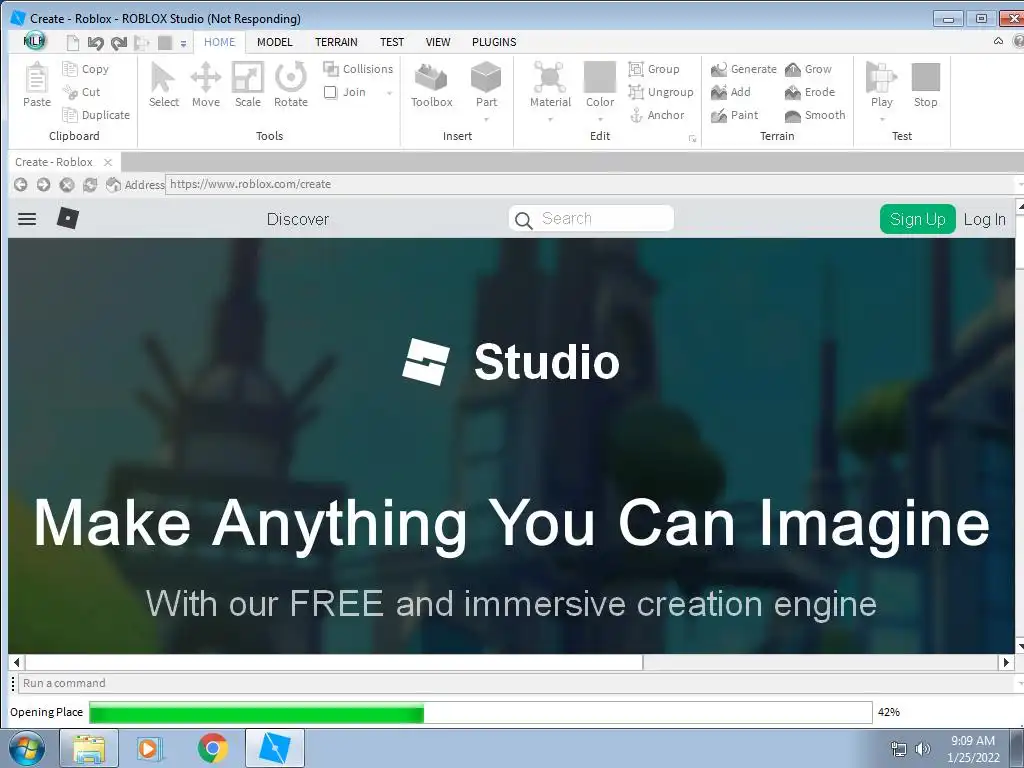Click the horizontal scrollbar right arrow

click(x=1006, y=662)
